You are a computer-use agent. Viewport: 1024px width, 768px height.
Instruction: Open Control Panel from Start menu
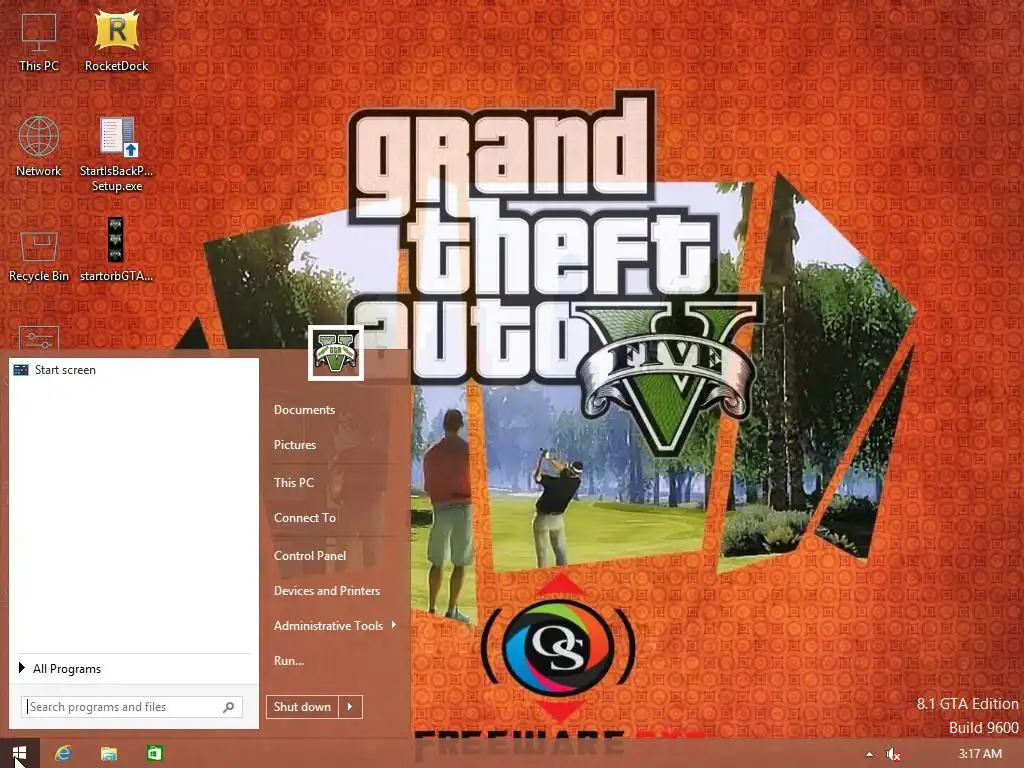click(310, 556)
